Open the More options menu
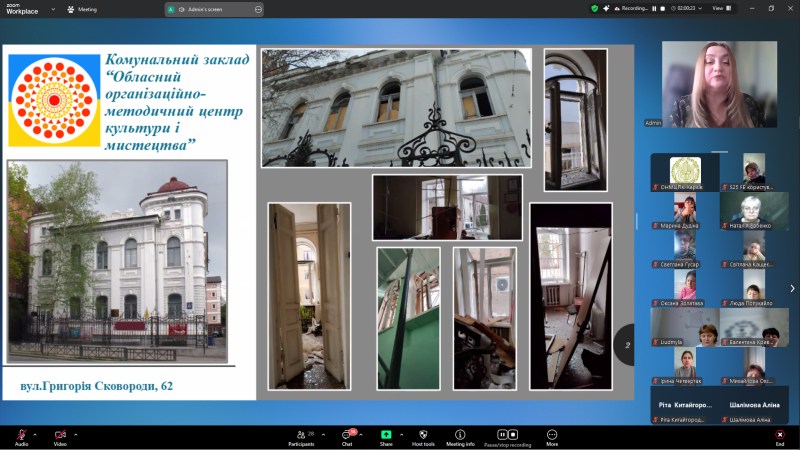This screenshot has width=800, height=450. [x=551, y=435]
